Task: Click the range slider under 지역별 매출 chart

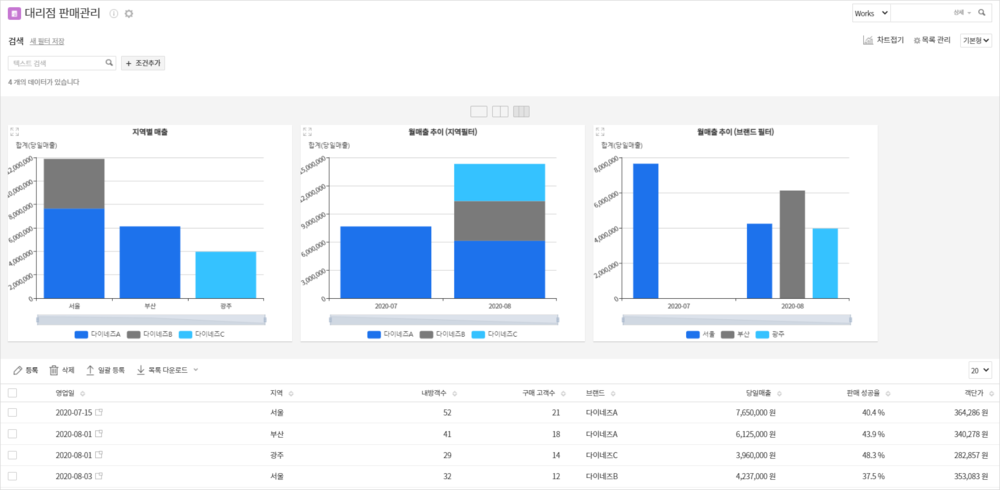Action: [151, 319]
